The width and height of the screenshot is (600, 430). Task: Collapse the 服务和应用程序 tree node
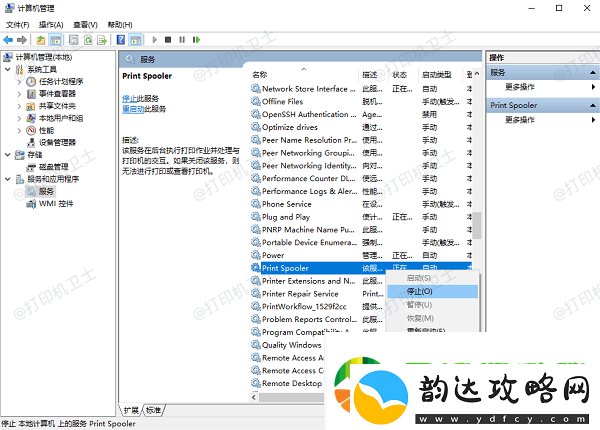[x=8, y=179]
